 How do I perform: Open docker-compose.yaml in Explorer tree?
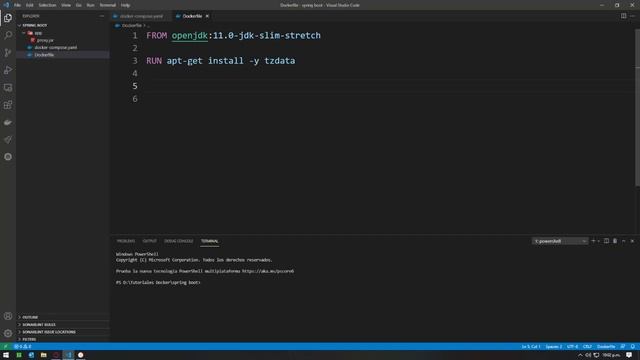click(x=62, y=47)
